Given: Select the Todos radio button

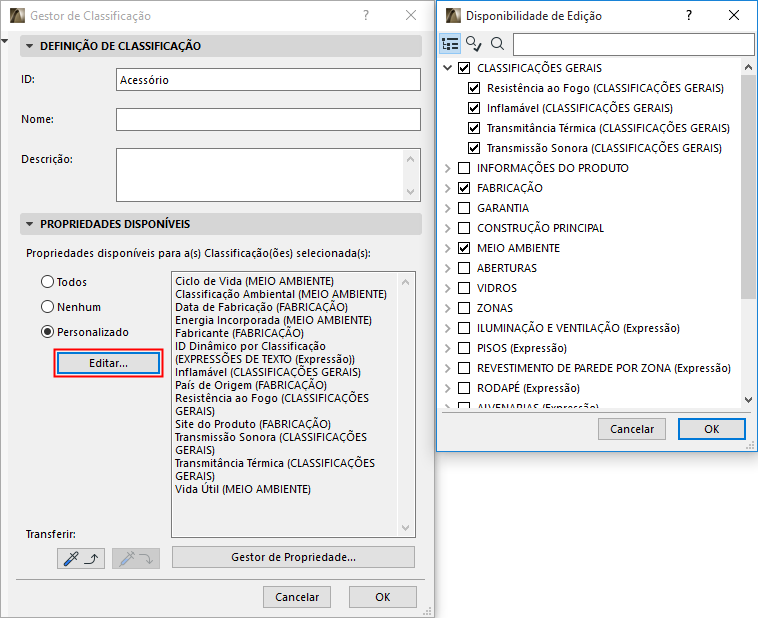Looking at the screenshot, I should click(x=47, y=281).
